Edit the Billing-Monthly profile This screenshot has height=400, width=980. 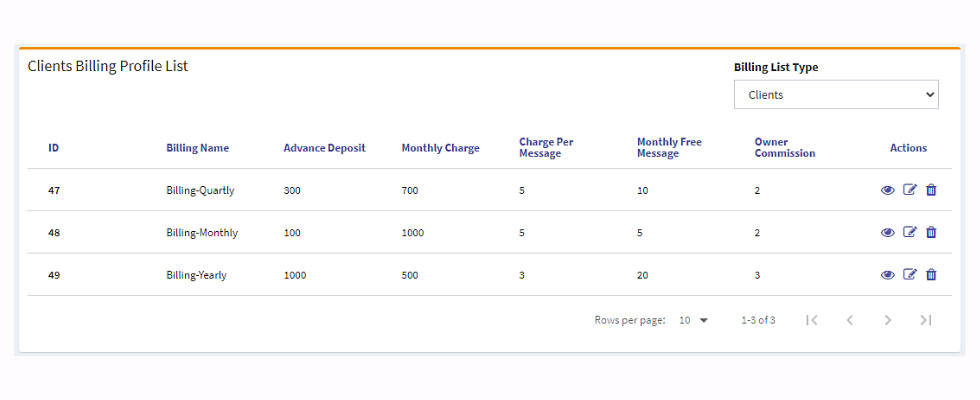pos(909,232)
